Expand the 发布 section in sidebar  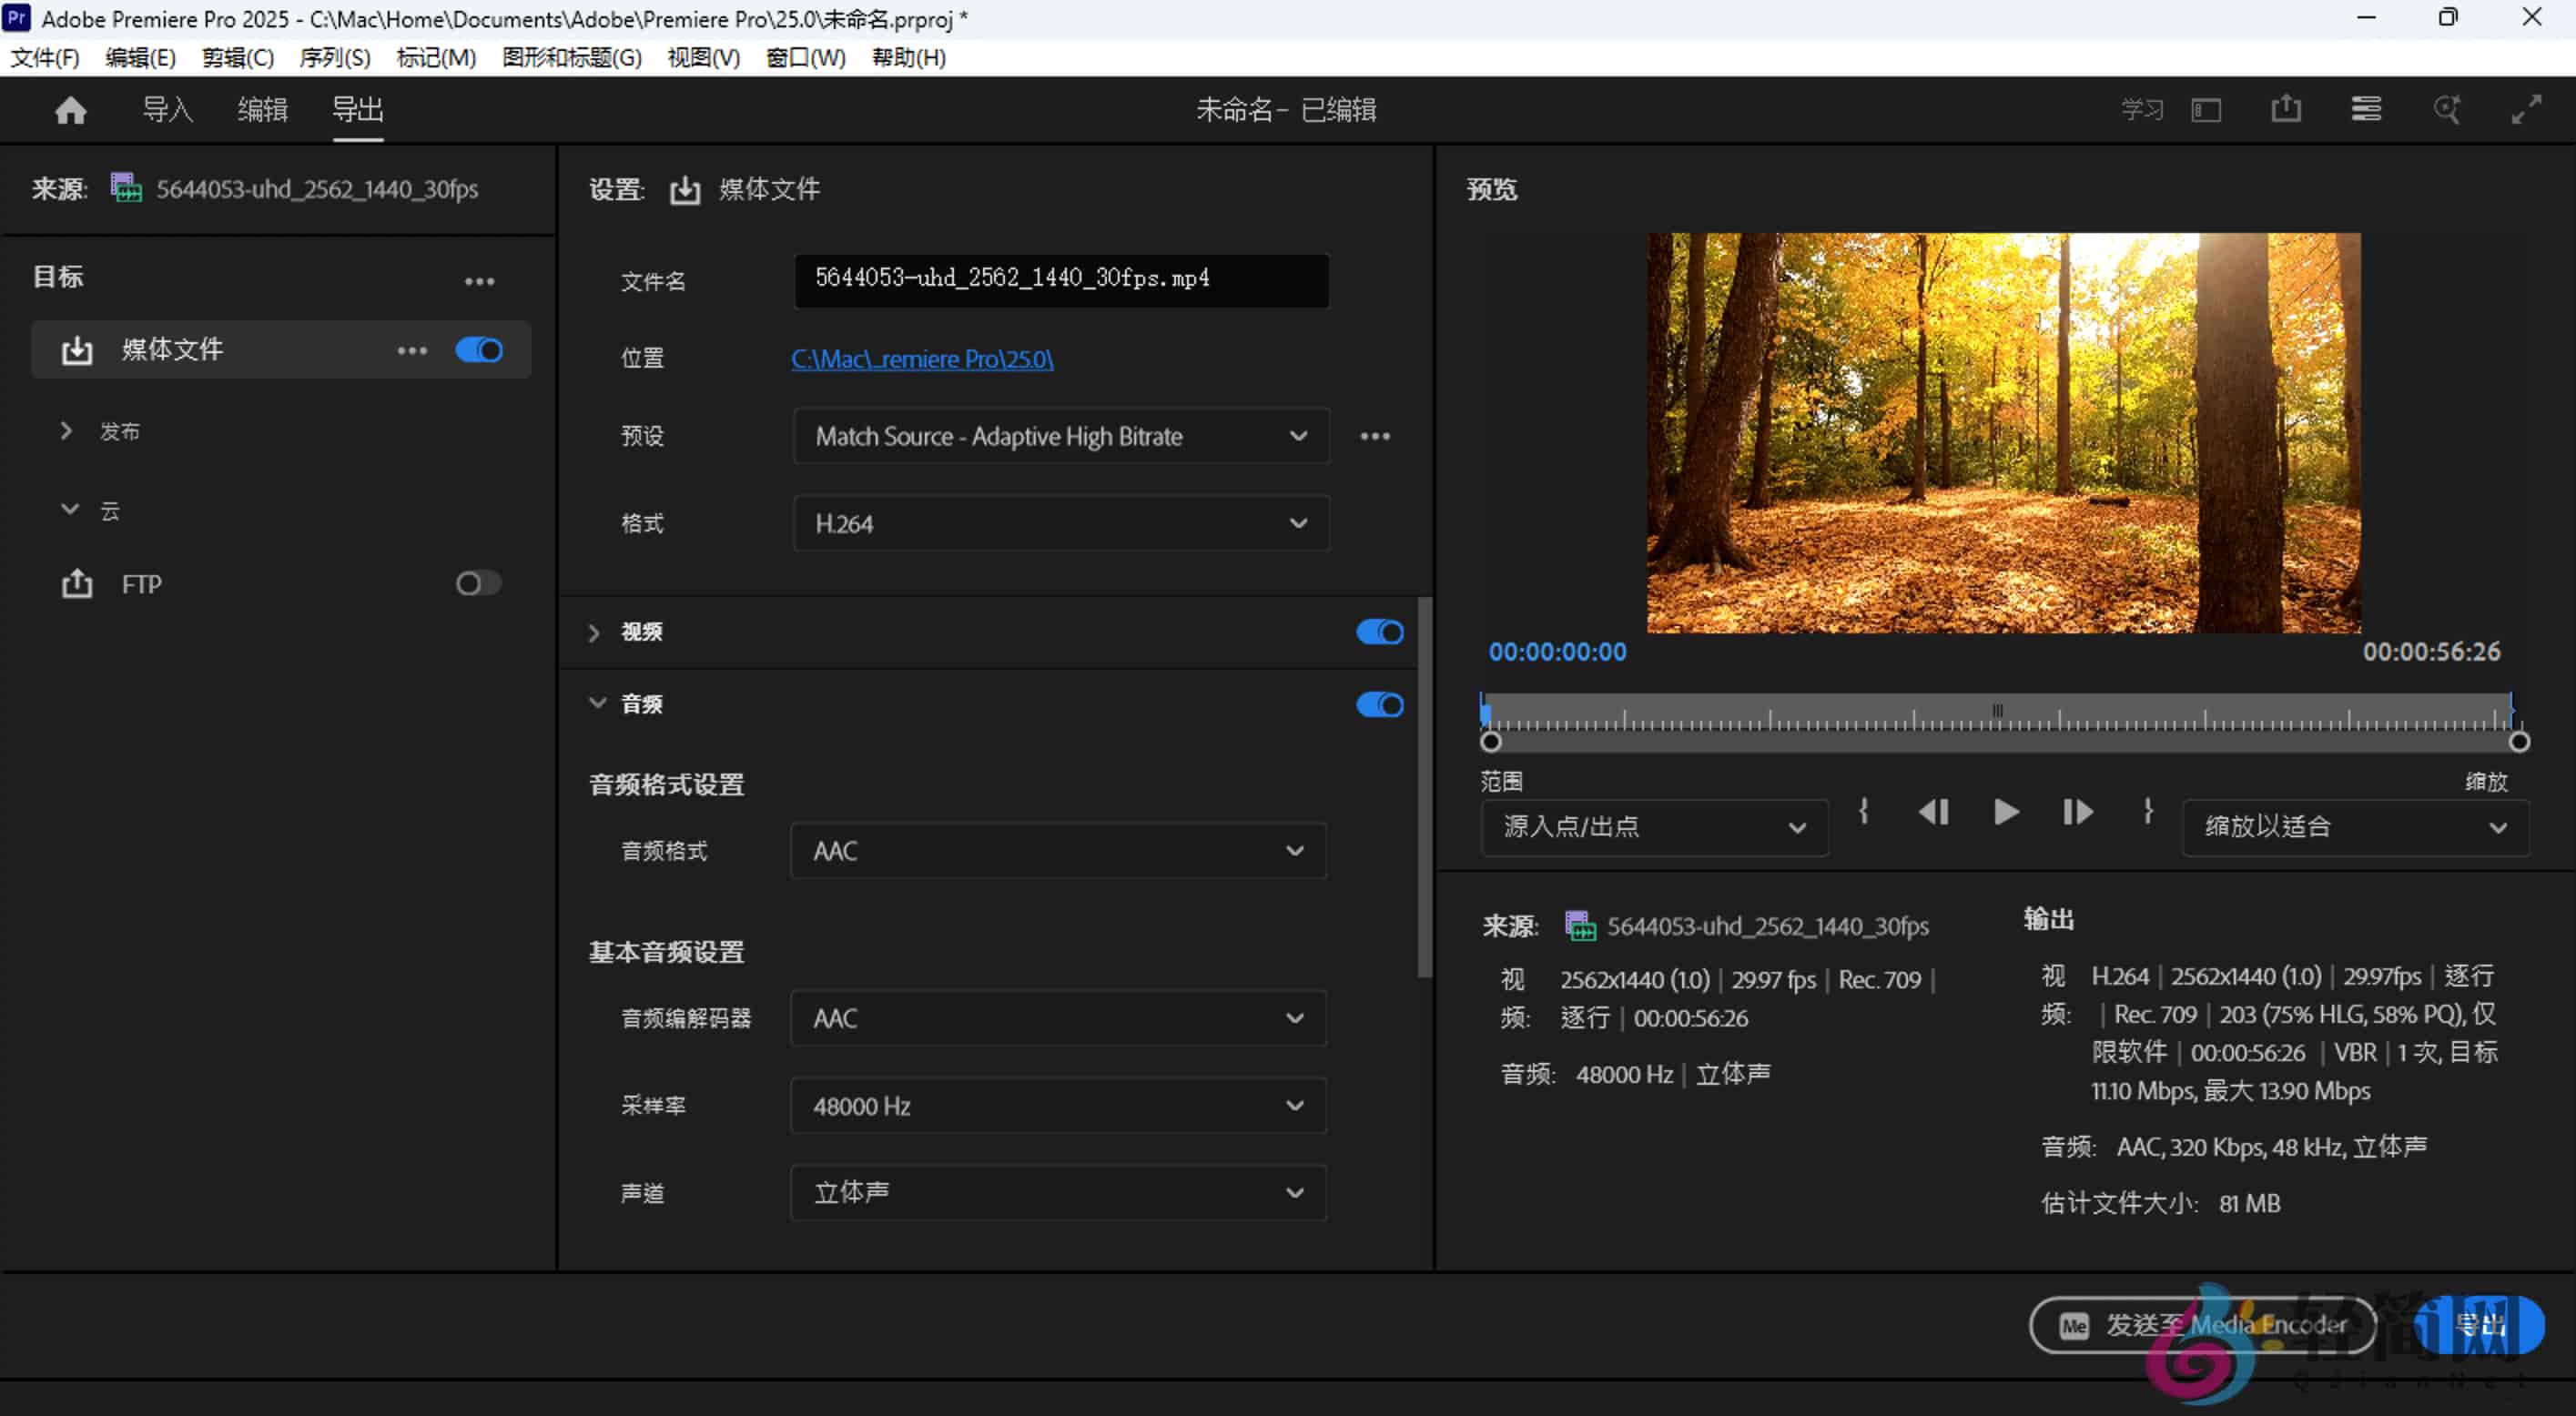[66, 430]
